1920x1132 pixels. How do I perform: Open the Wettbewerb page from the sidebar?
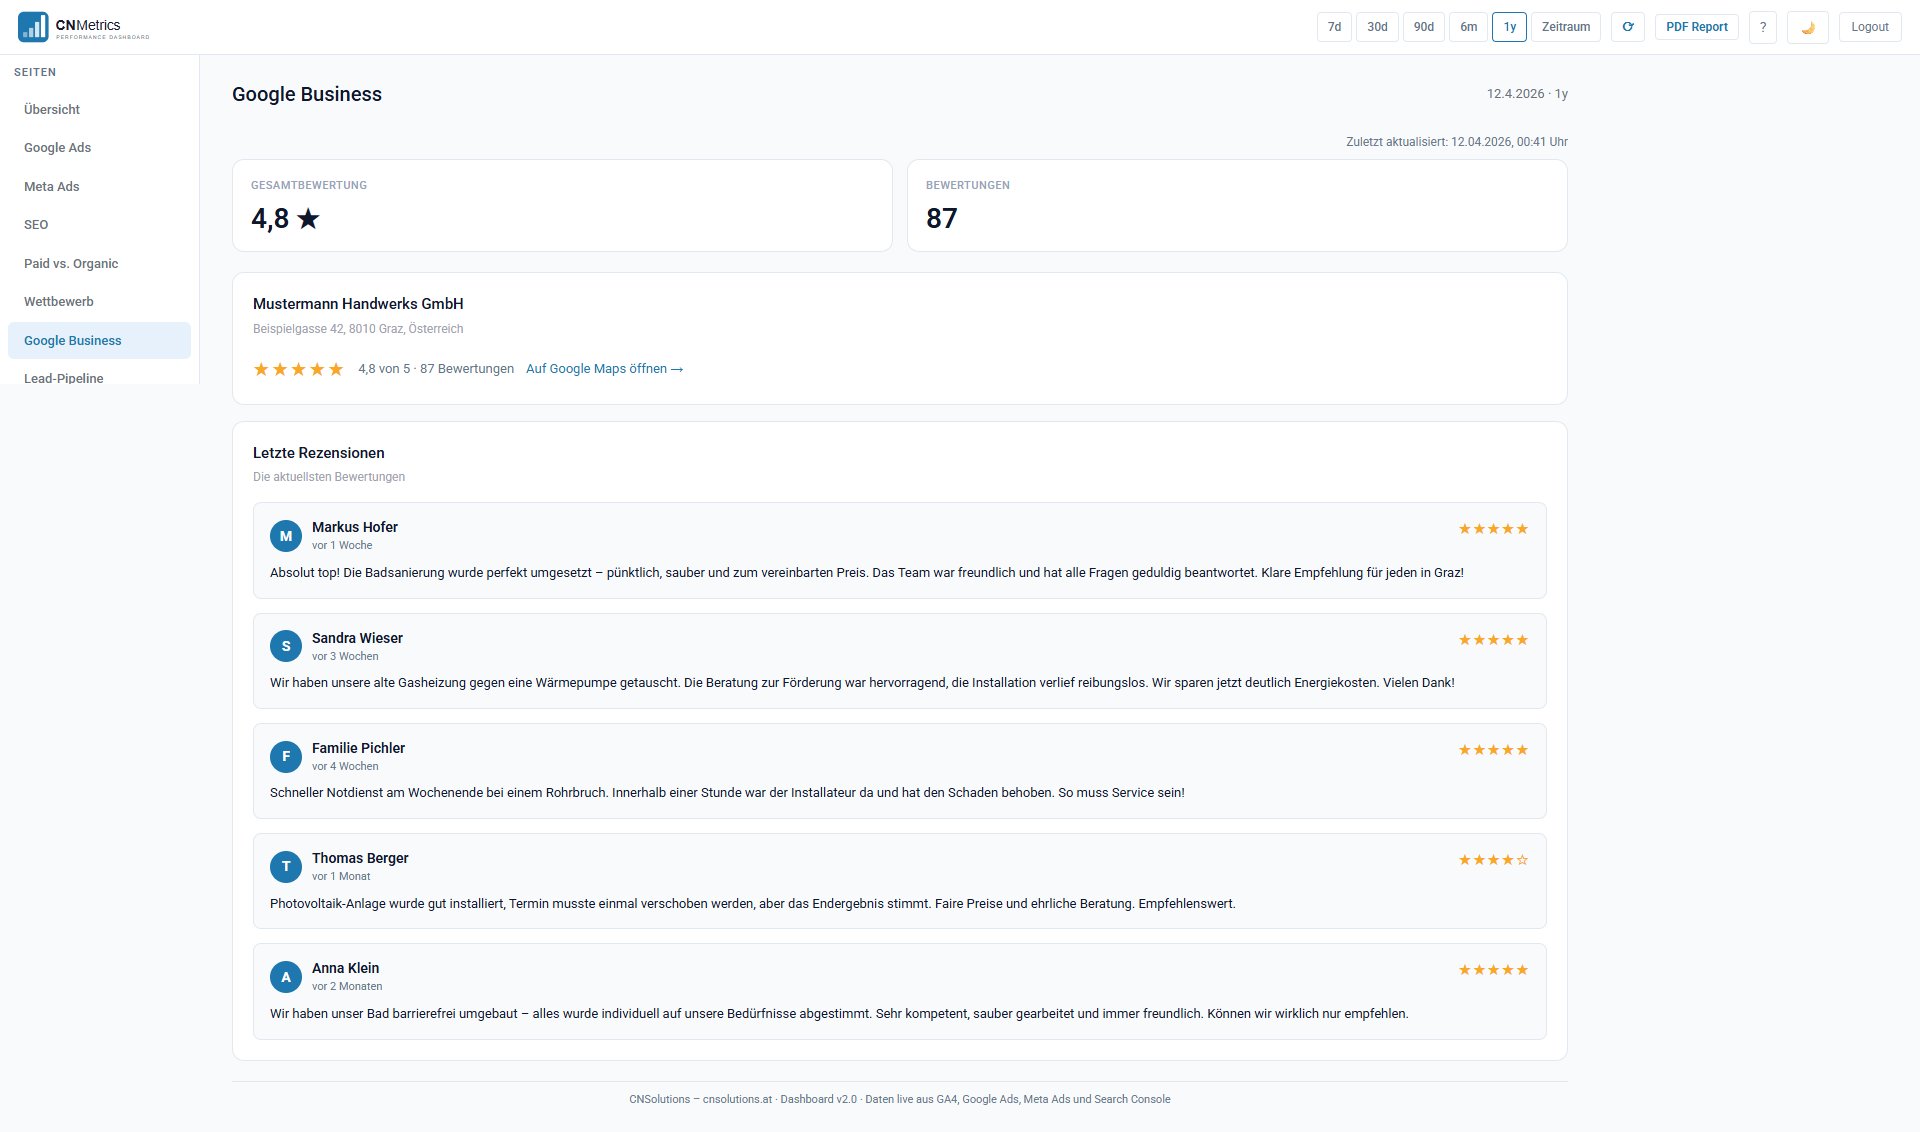click(59, 301)
